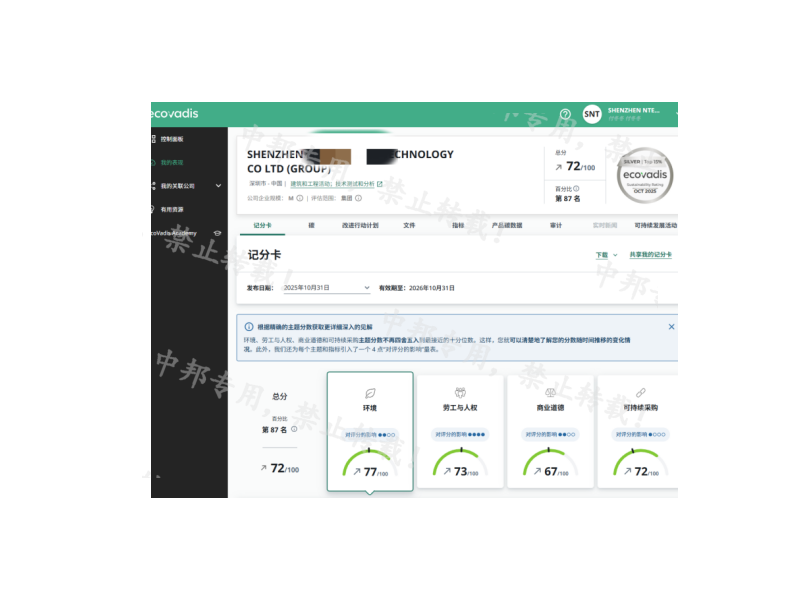Click 共享我的记分卡 link

click(650, 255)
